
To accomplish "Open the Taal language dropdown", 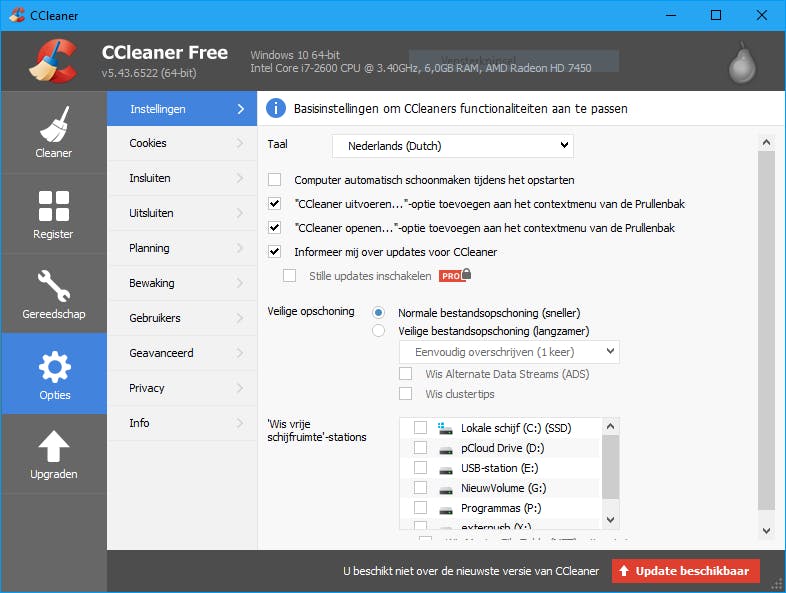I will click(453, 146).
